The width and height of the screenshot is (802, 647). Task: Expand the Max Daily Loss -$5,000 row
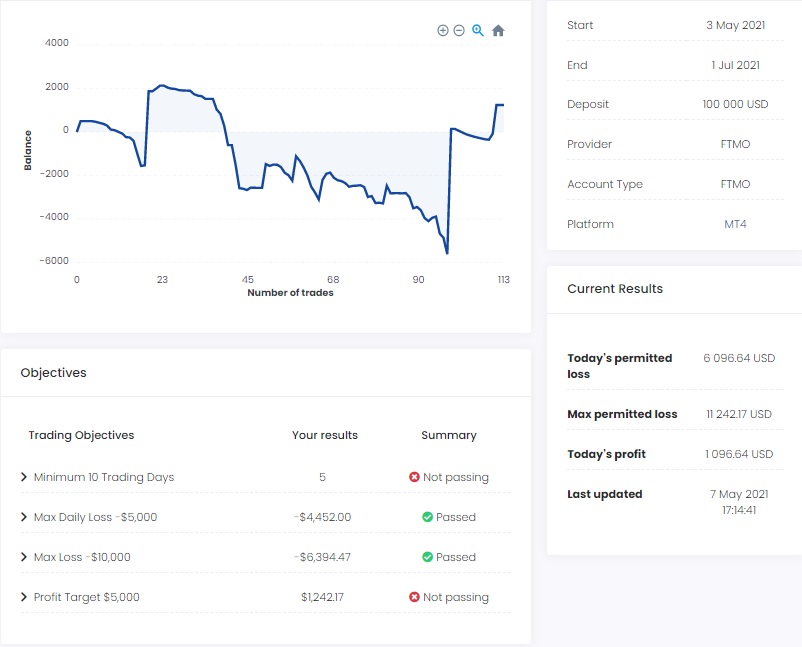pyautogui.click(x=24, y=517)
